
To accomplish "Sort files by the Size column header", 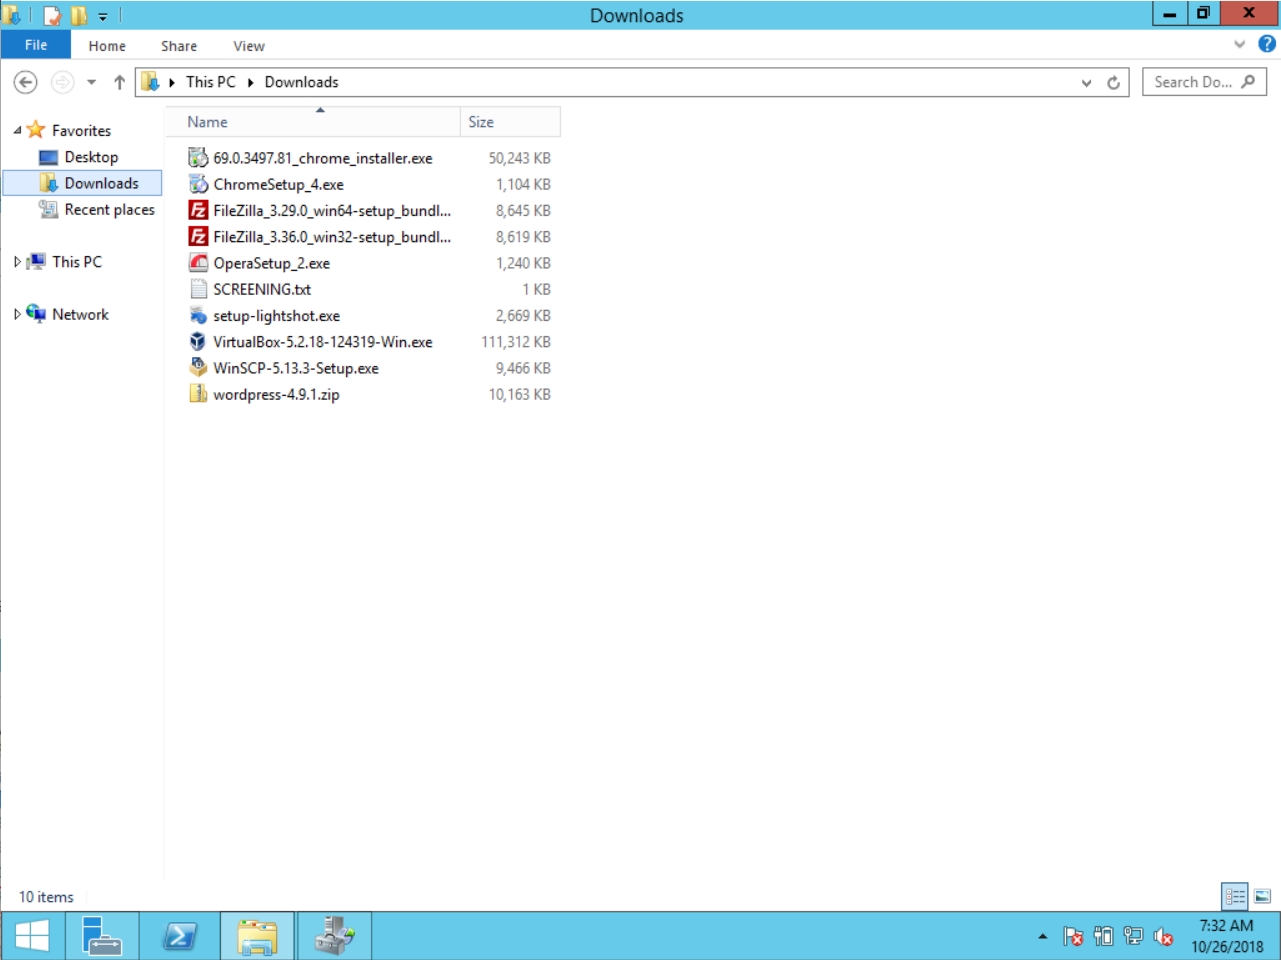I will pyautogui.click(x=510, y=122).
